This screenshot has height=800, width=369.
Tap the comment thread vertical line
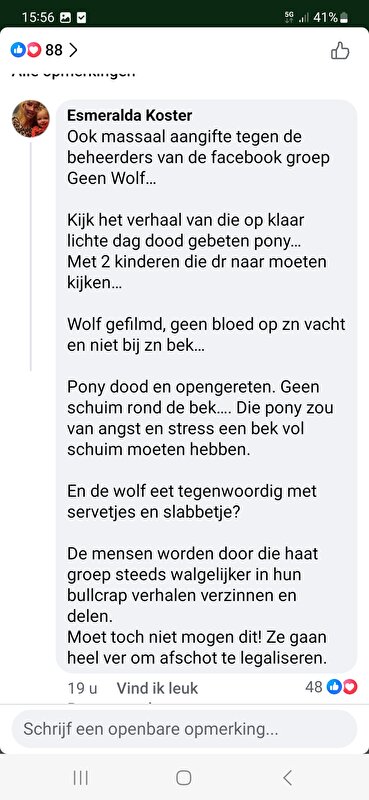pyautogui.click(x=31, y=256)
